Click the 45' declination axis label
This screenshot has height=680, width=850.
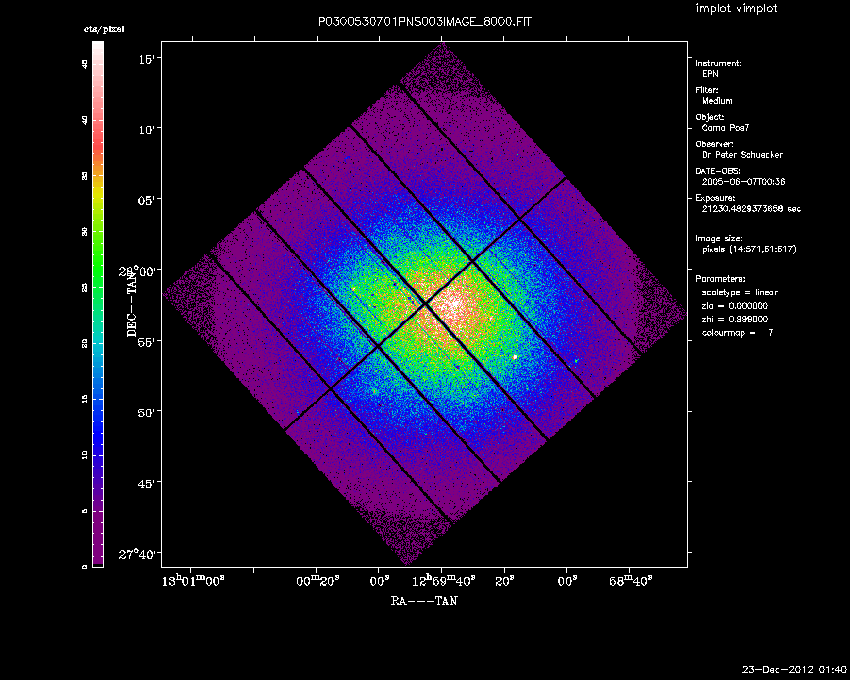(x=146, y=483)
